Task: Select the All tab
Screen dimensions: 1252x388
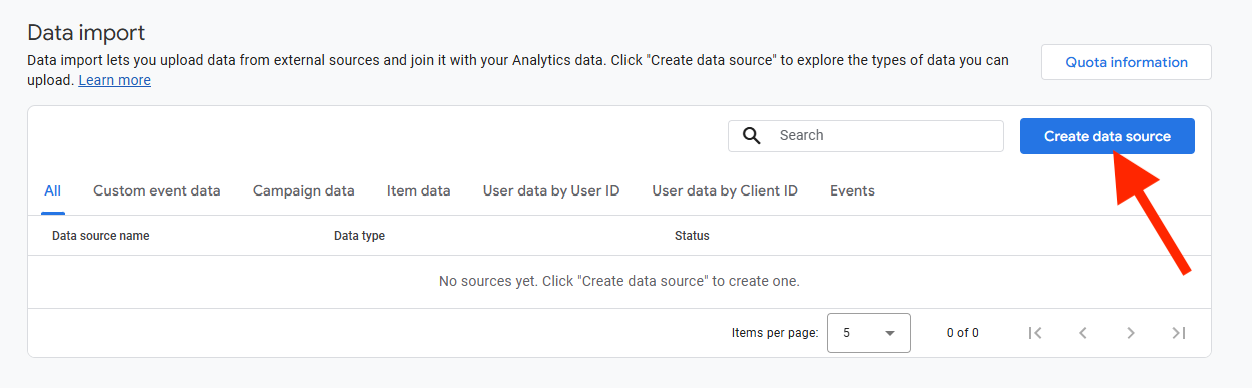Action: point(53,190)
